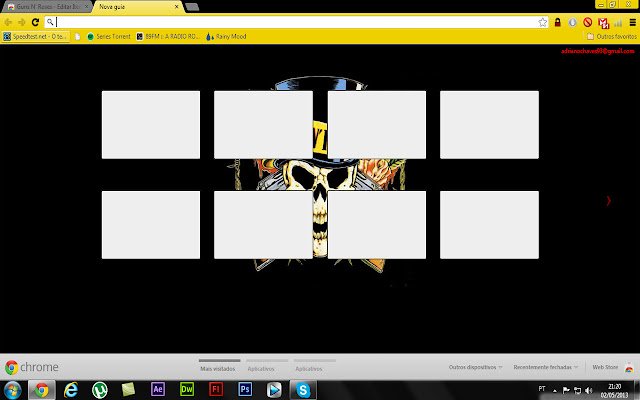The image size is (640, 400).
Task: Open a new tab with the small tab button
Action: click(x=191, y=7)
